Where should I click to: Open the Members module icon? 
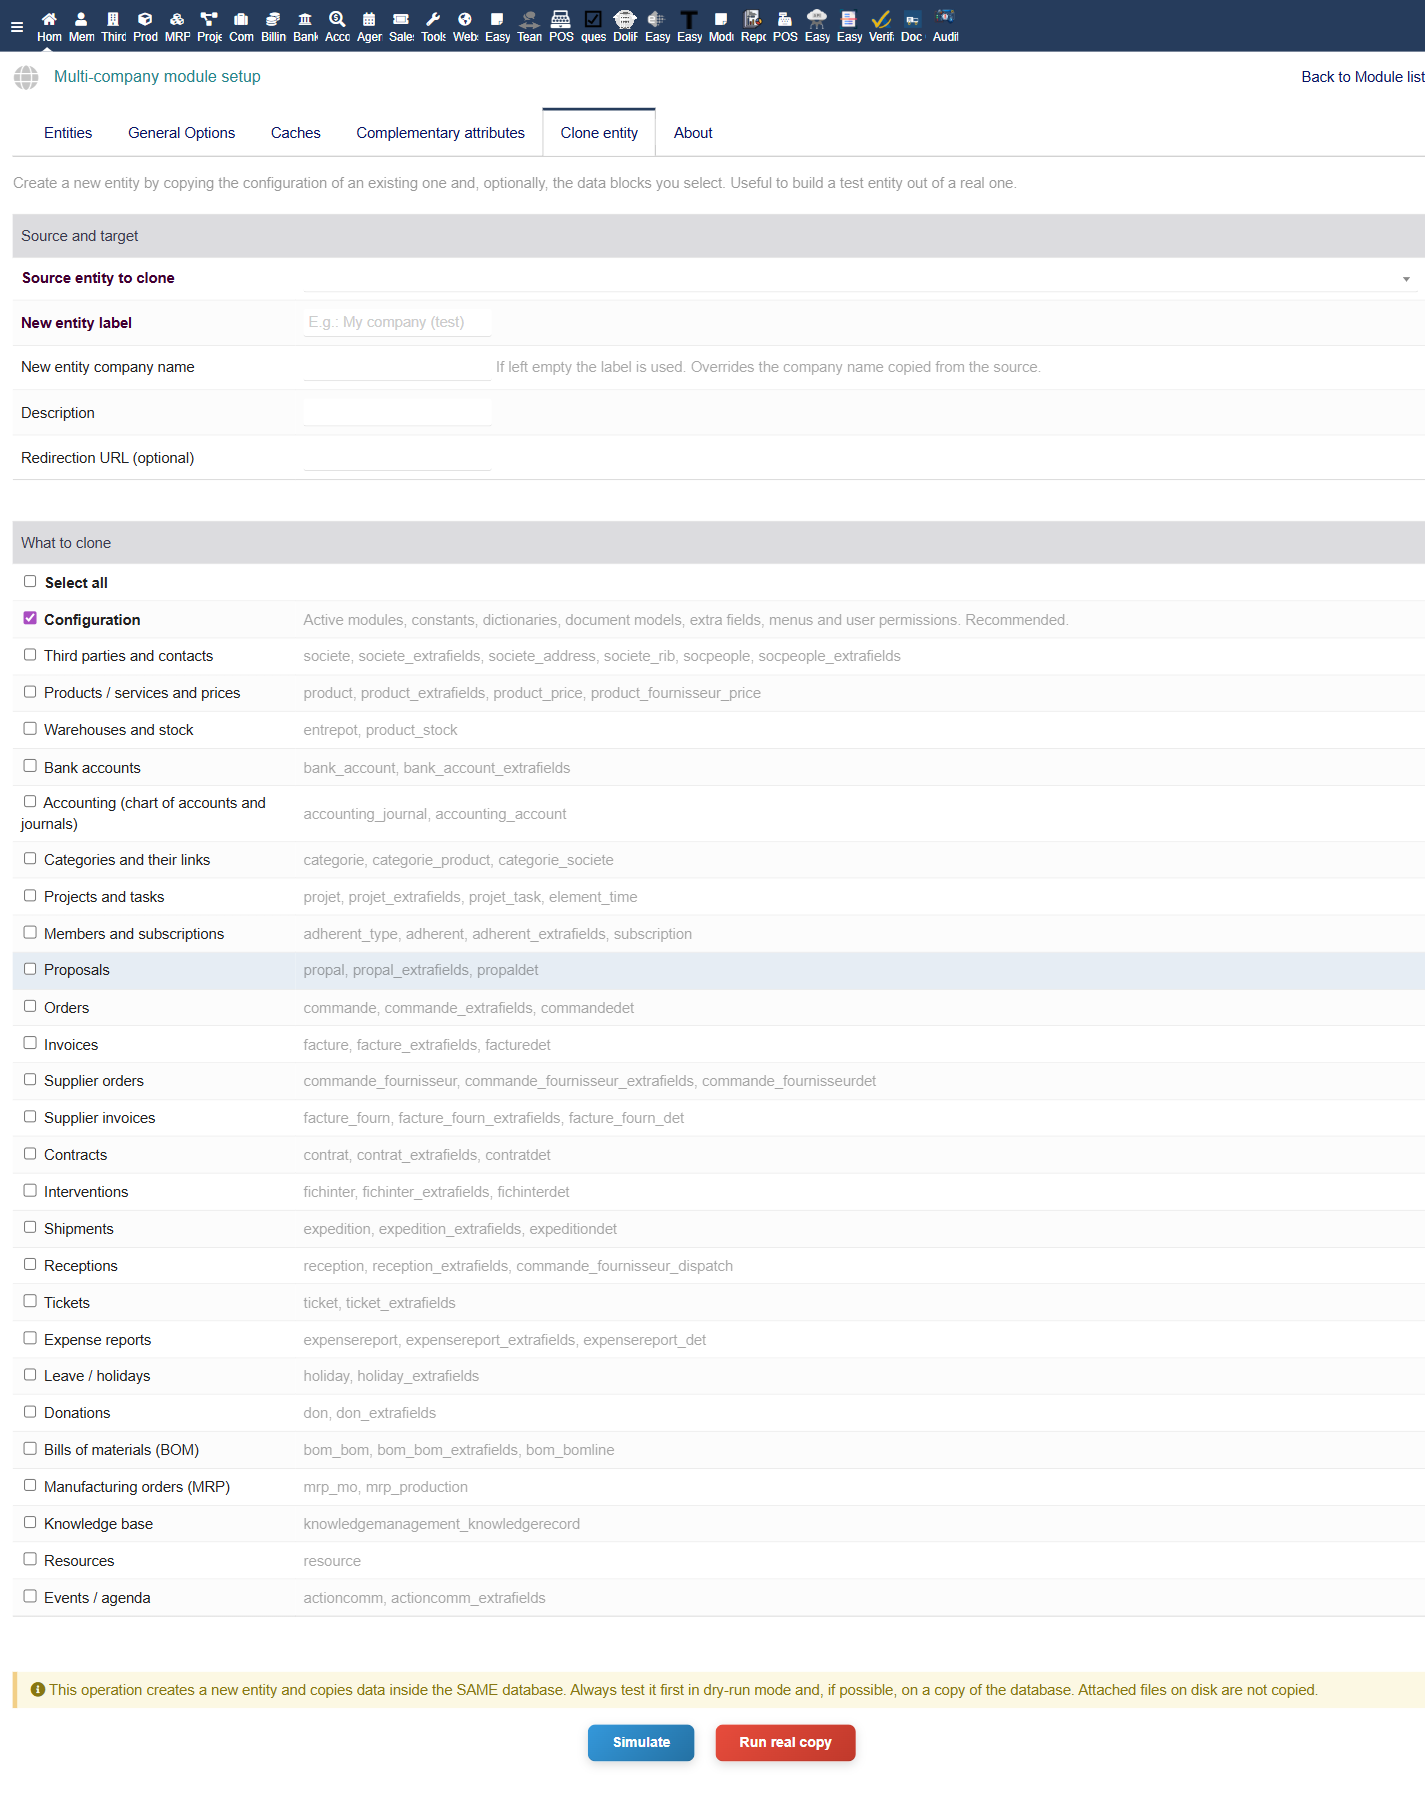(81, 19)
